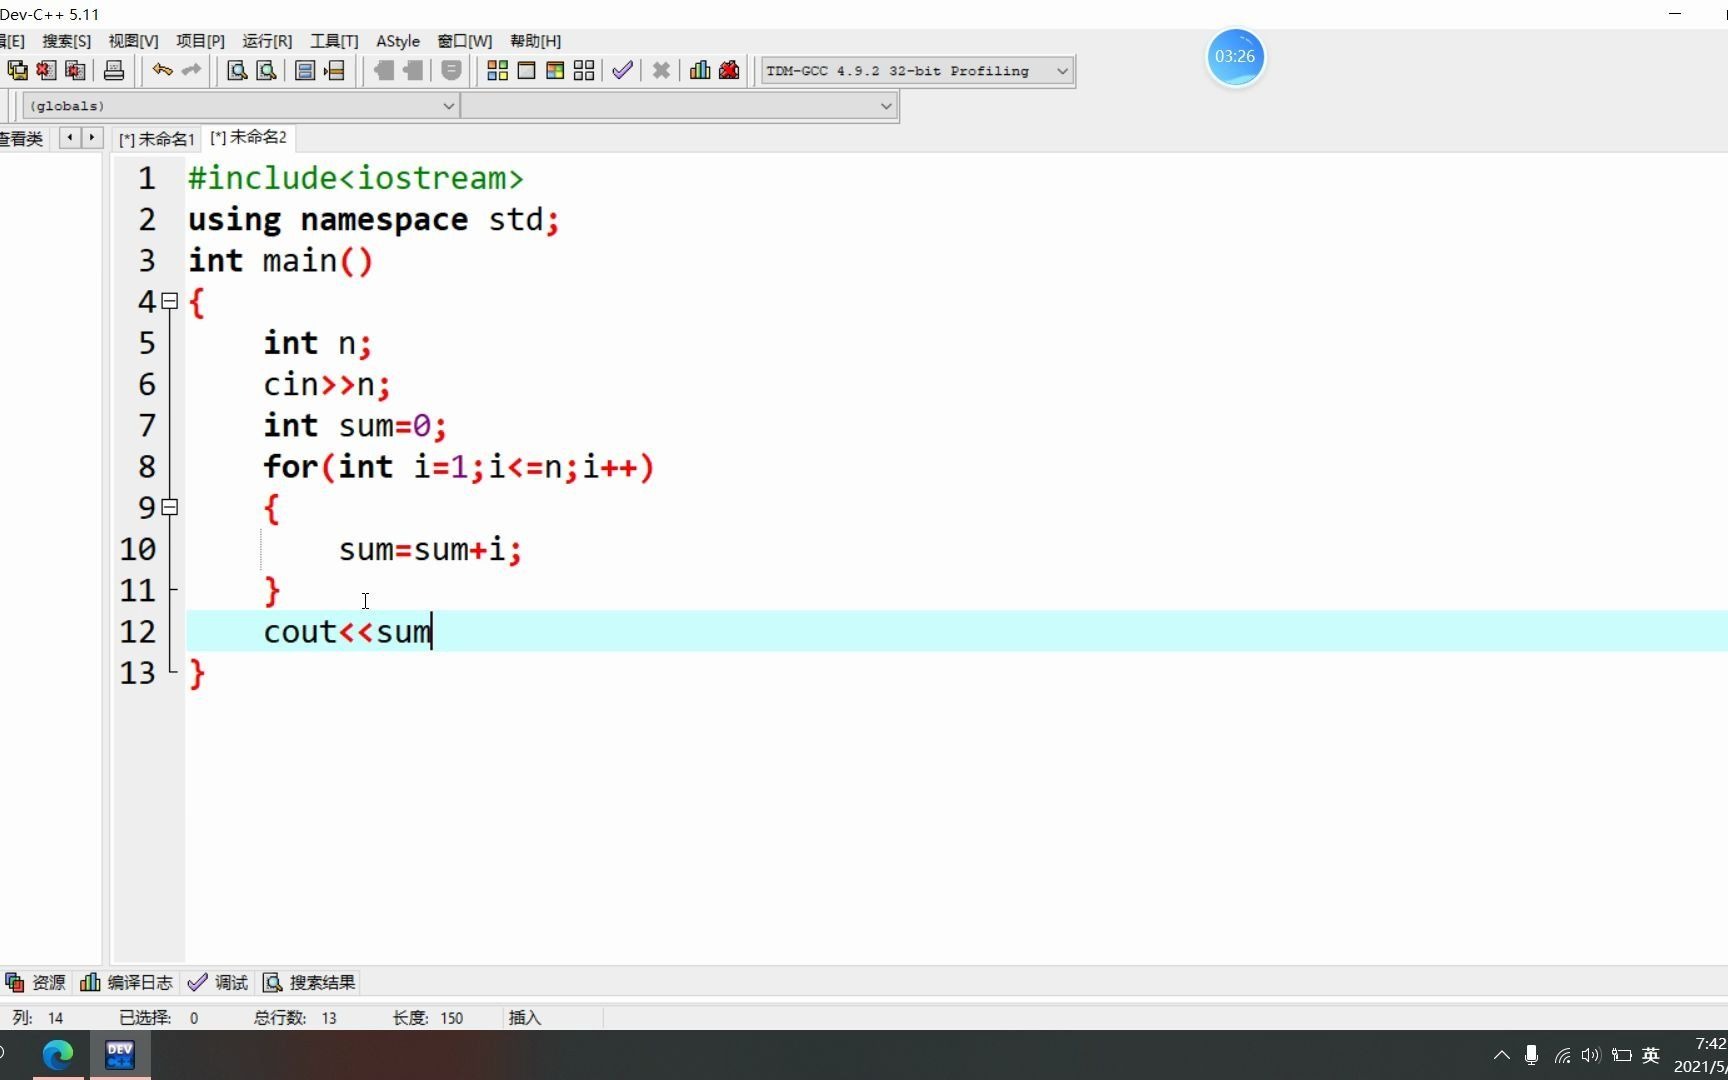Click the Dev-C++ taskbar icon
Screen dimensions: 1728x1080
click(120, 1054)
